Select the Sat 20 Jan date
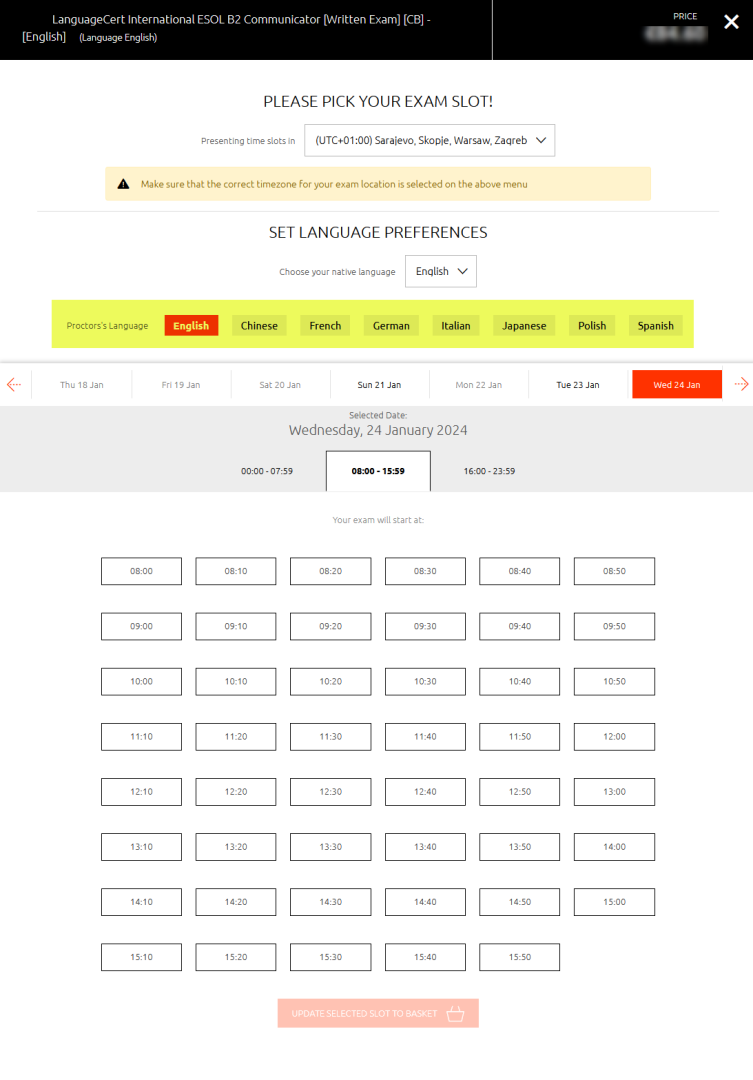This screenshot has height=1080, width=753. tap(280, 384)
